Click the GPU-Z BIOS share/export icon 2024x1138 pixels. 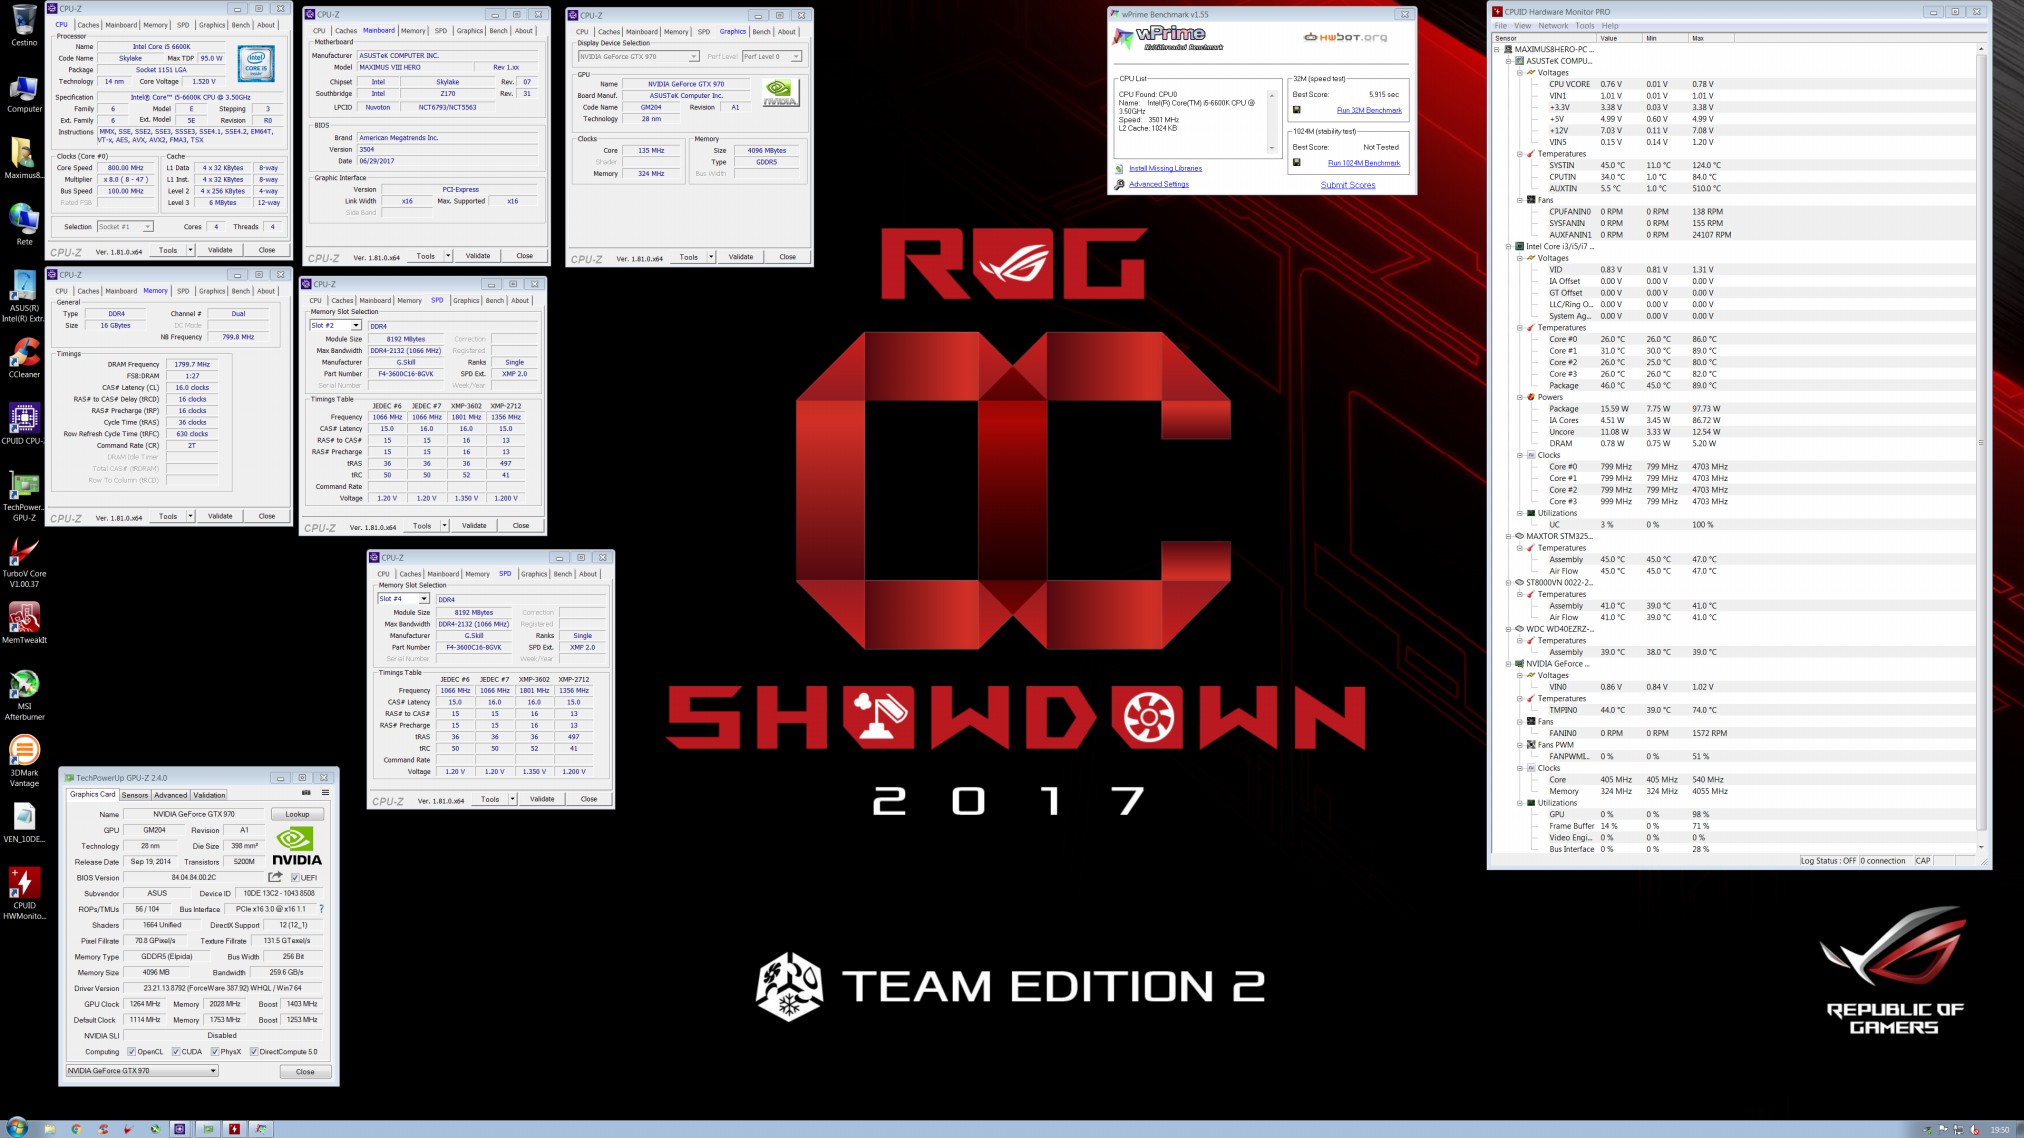click(275, 877)
